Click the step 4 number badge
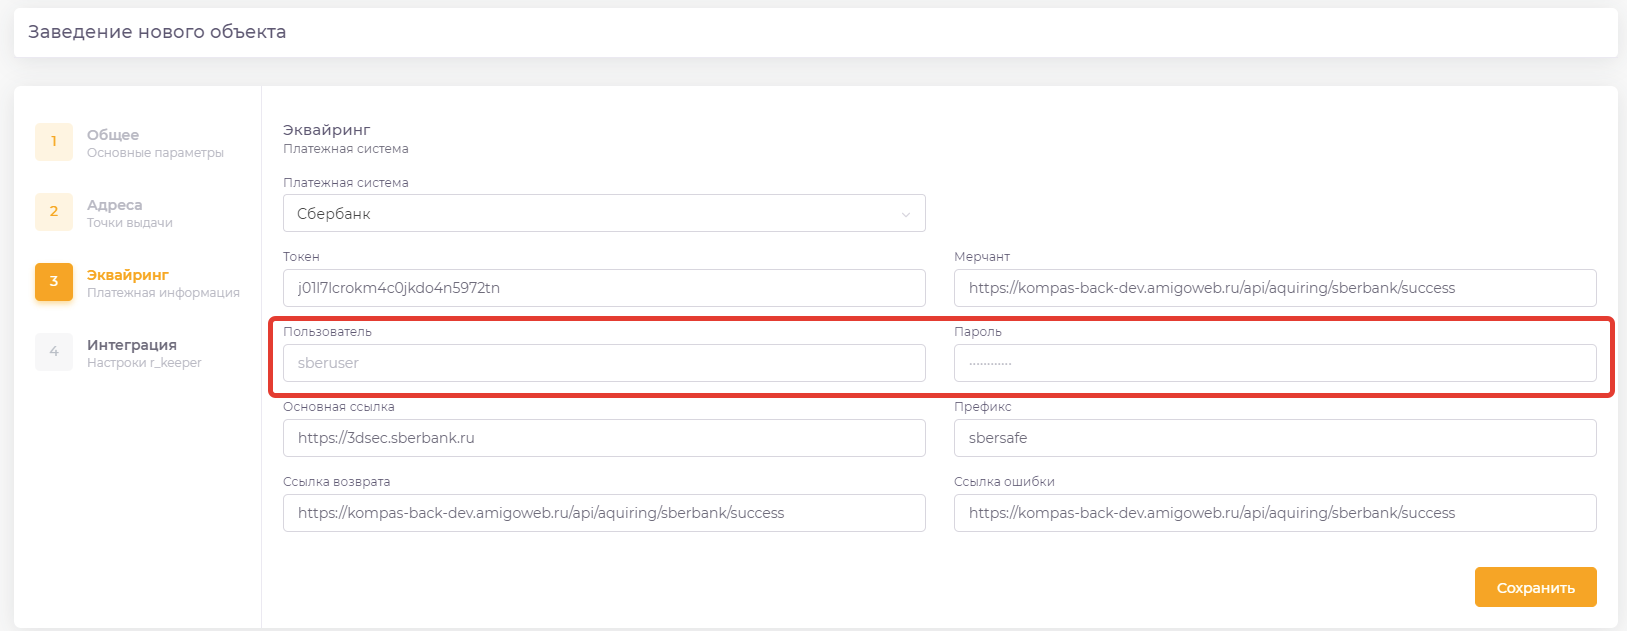1627x631 pixels. 54,352
